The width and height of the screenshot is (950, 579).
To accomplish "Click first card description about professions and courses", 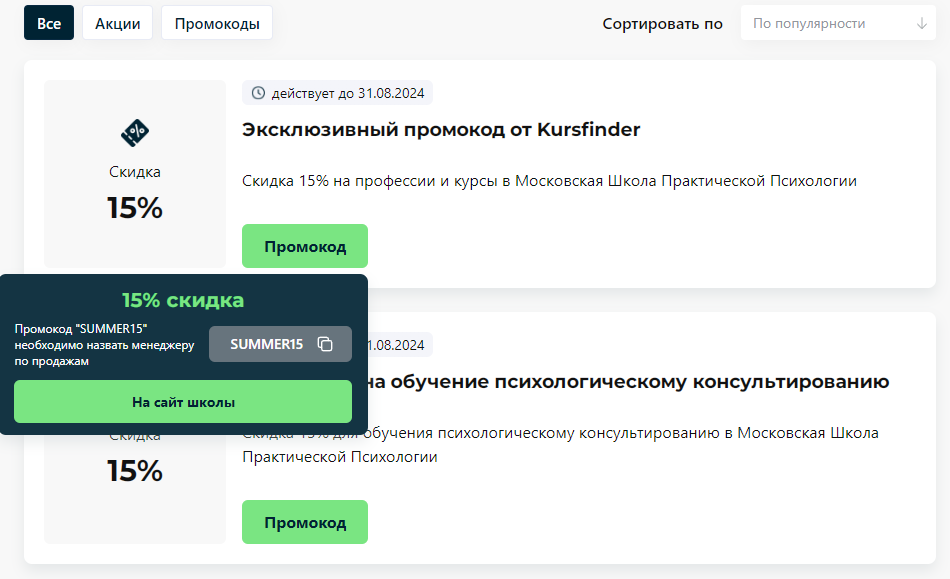I will [x=549, y=180].
